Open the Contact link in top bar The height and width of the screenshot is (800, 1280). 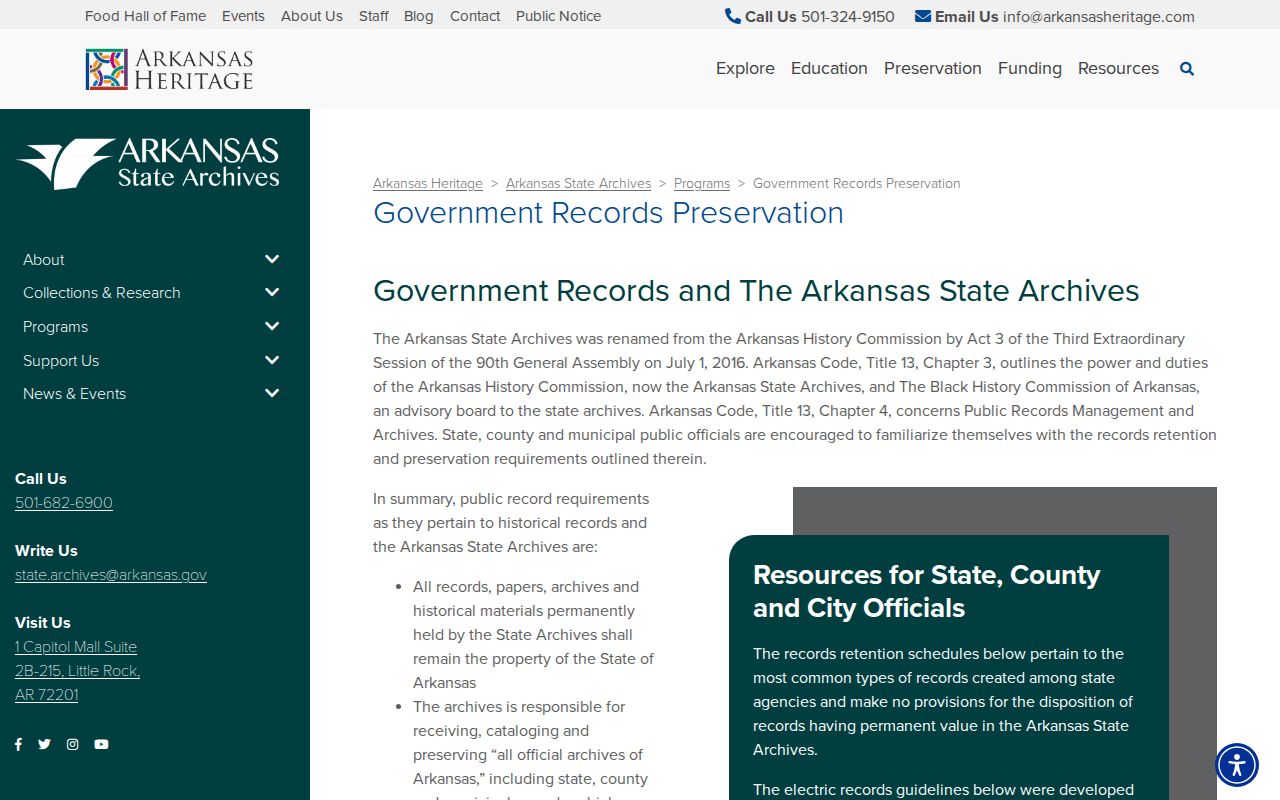pyautogui.click(x=475, y=16)
